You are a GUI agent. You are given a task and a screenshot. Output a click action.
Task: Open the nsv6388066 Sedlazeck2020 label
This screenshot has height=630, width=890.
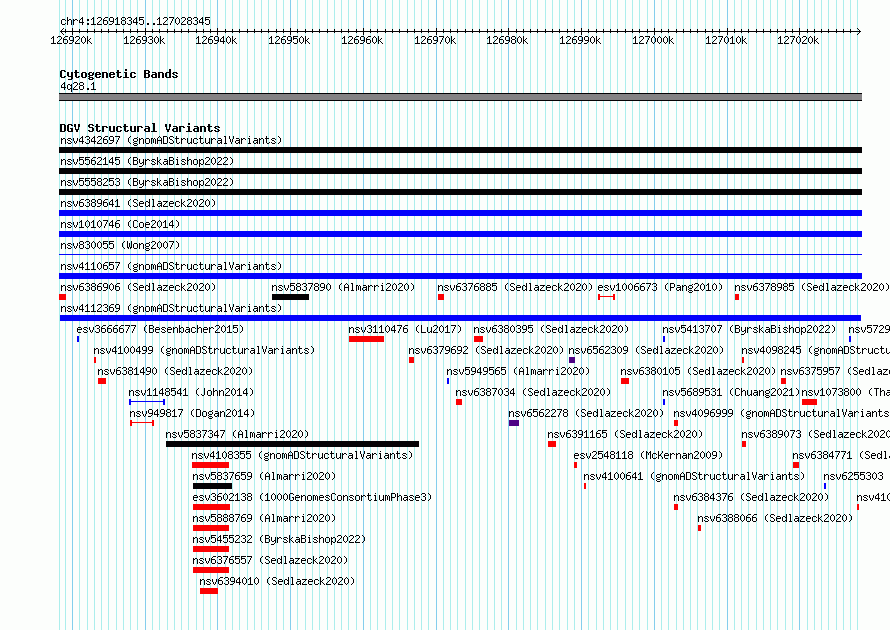click(x=775, y=518)
